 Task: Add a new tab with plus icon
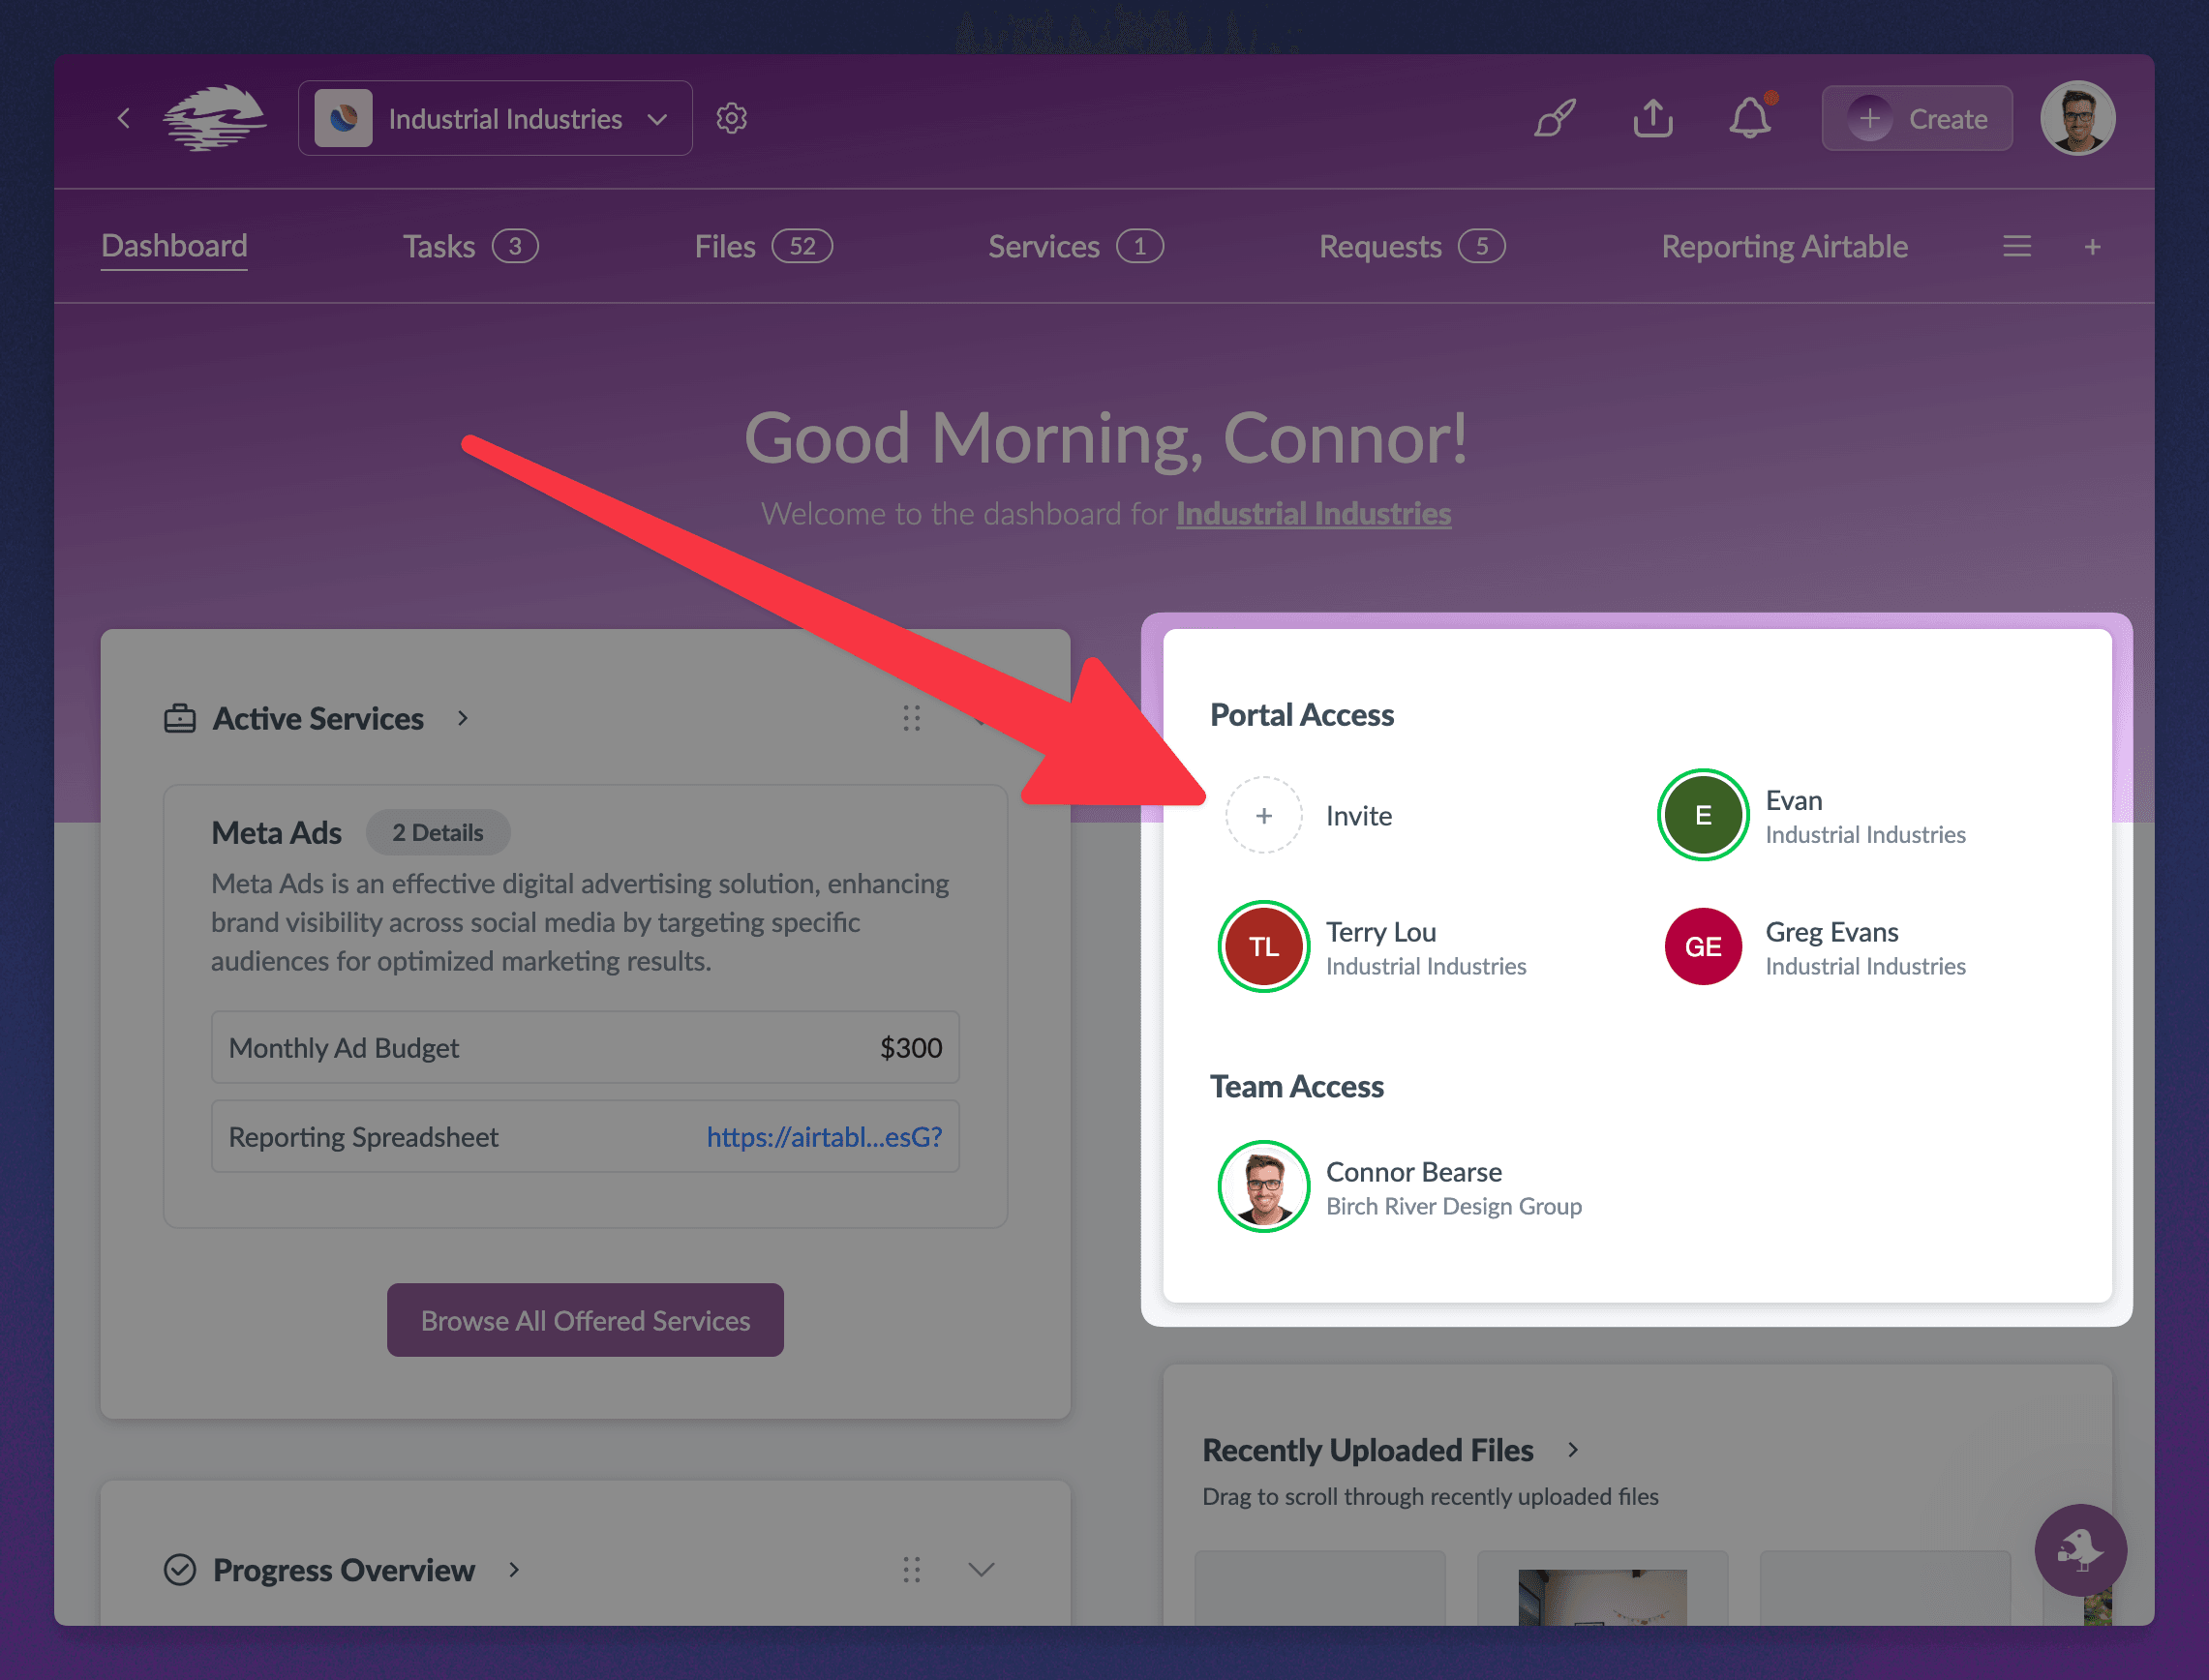pyautogui.click(x=2092, y=247)
